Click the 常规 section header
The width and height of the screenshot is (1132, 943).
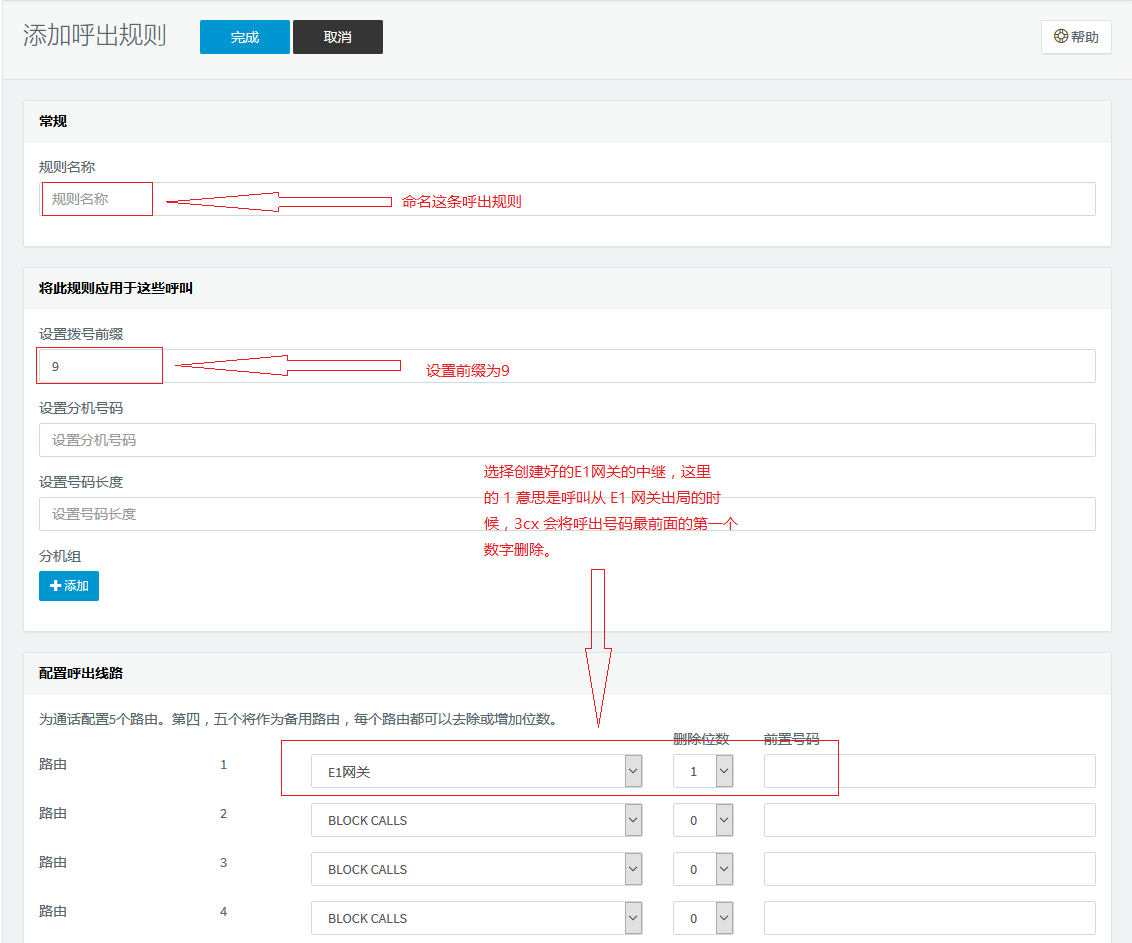53,121
